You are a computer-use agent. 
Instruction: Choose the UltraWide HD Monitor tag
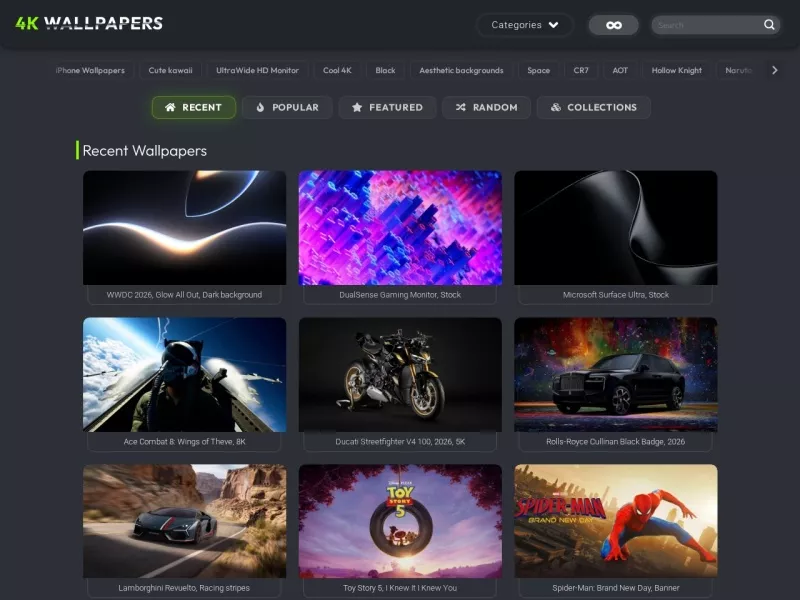(257, 70)
